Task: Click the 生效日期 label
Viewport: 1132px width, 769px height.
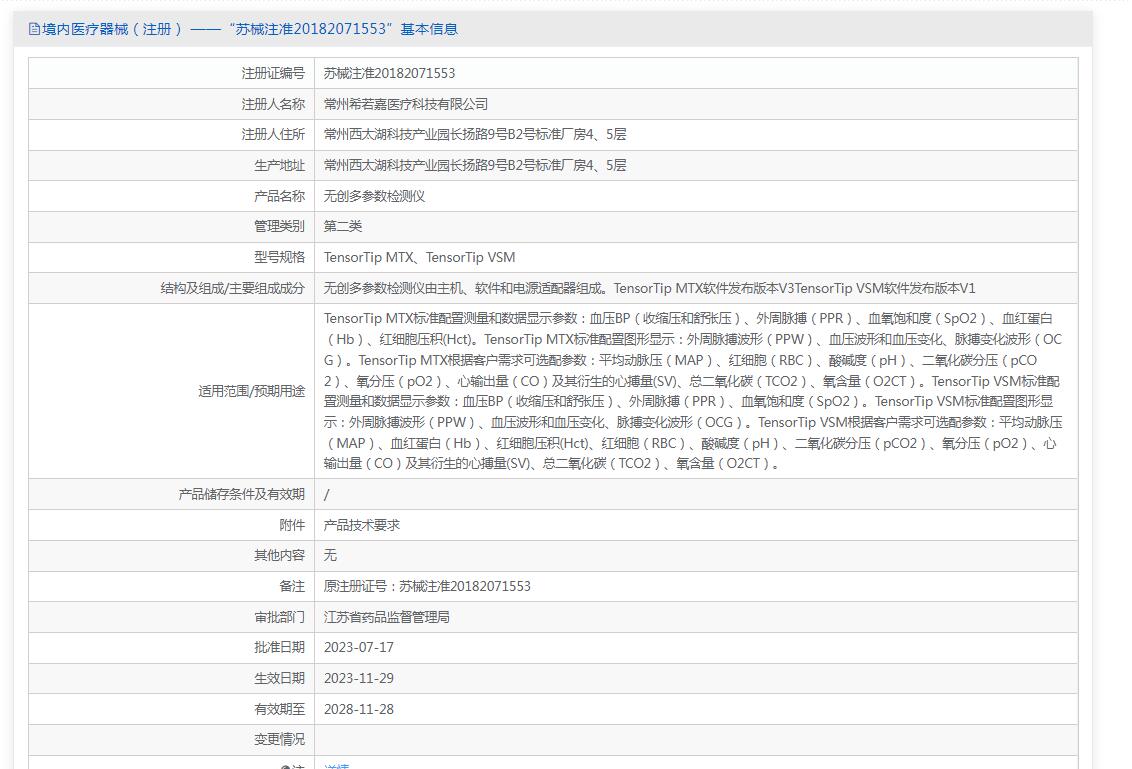Action: pyautogui.click(x=279, y=678)
